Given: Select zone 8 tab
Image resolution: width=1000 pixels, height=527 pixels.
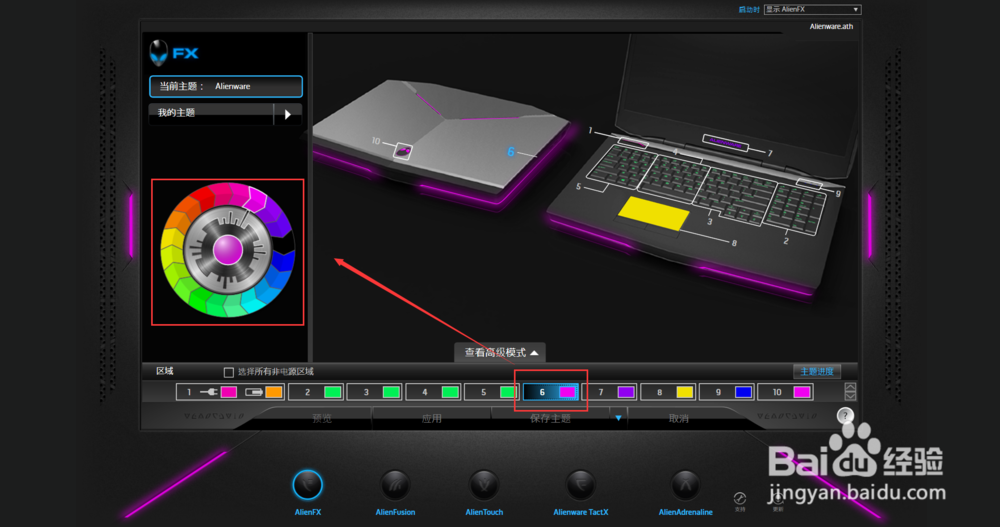Looking at the screenshot, I should (667, 392).
